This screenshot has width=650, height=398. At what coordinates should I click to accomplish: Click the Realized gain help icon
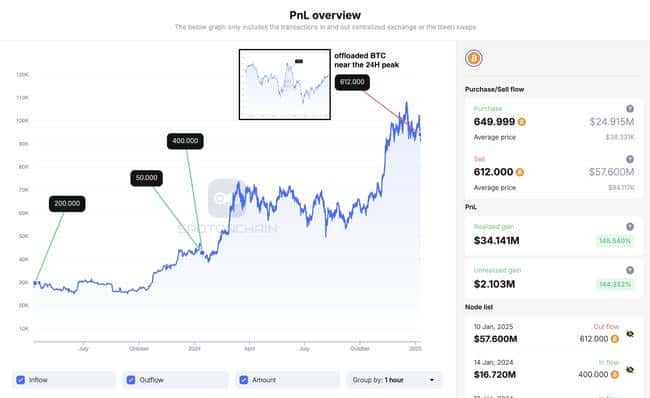tap(630, 226)
